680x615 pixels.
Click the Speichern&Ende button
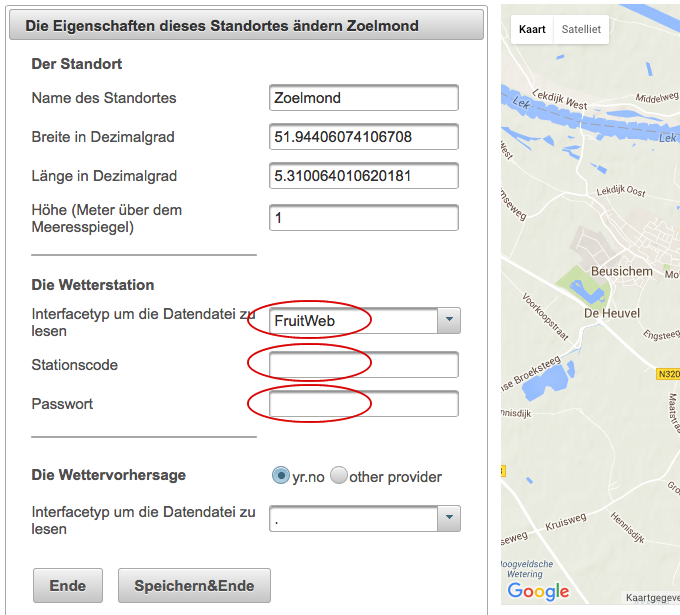point(194,586)
